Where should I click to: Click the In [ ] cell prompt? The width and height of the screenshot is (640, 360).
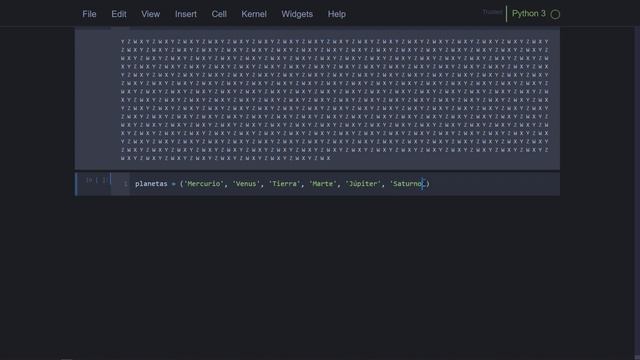(x=96, y=180)
